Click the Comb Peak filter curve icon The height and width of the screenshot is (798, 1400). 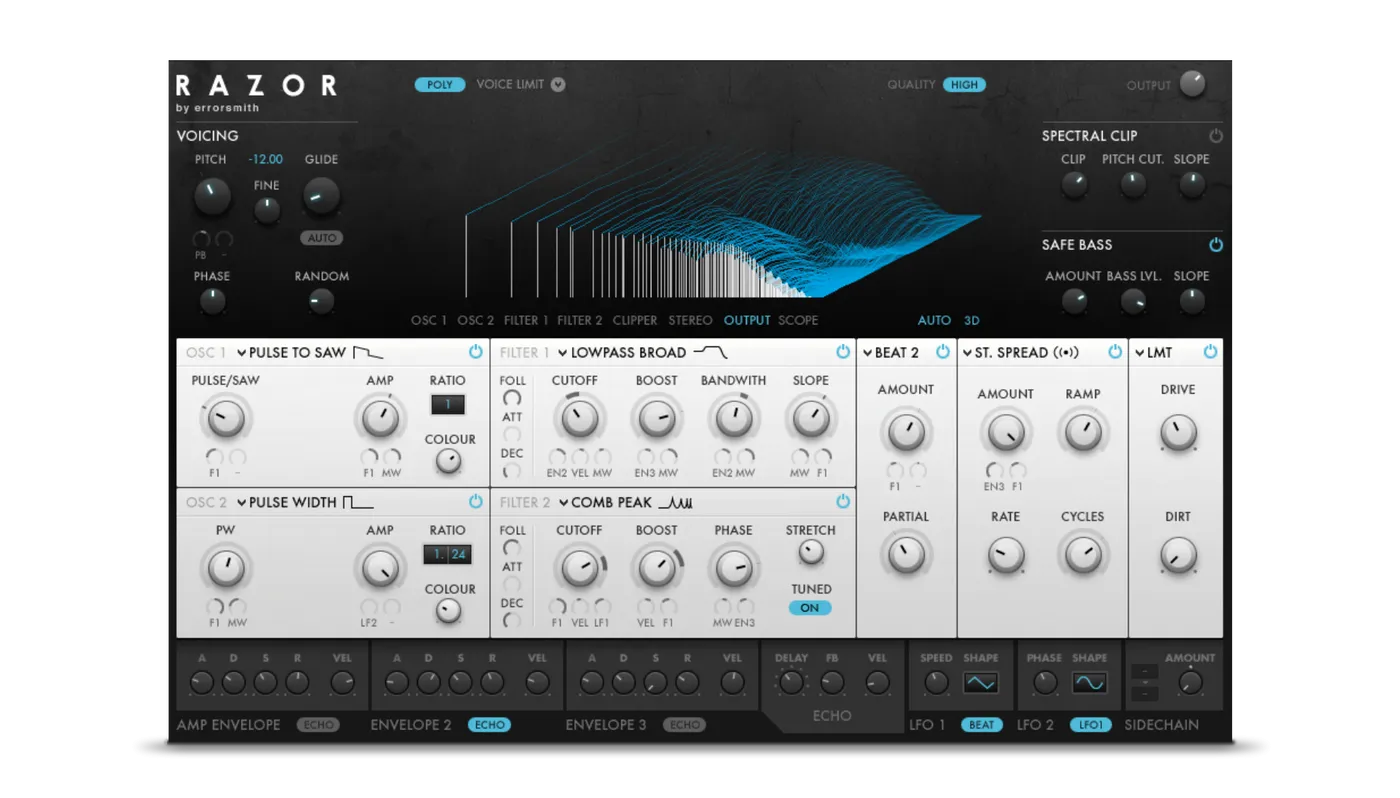point(675,502)
